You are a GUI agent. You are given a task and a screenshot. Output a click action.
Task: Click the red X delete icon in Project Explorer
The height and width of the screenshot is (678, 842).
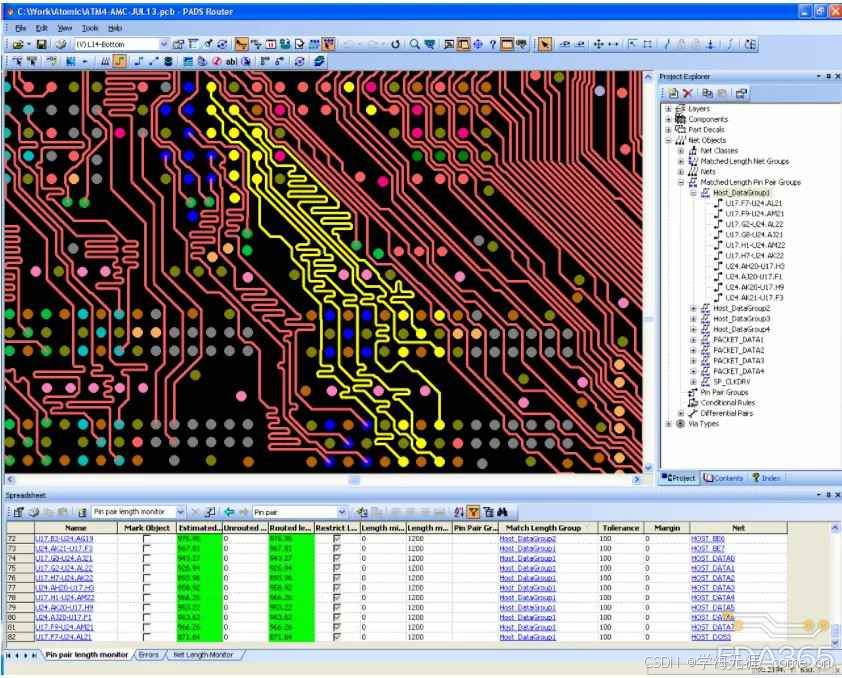688,93
